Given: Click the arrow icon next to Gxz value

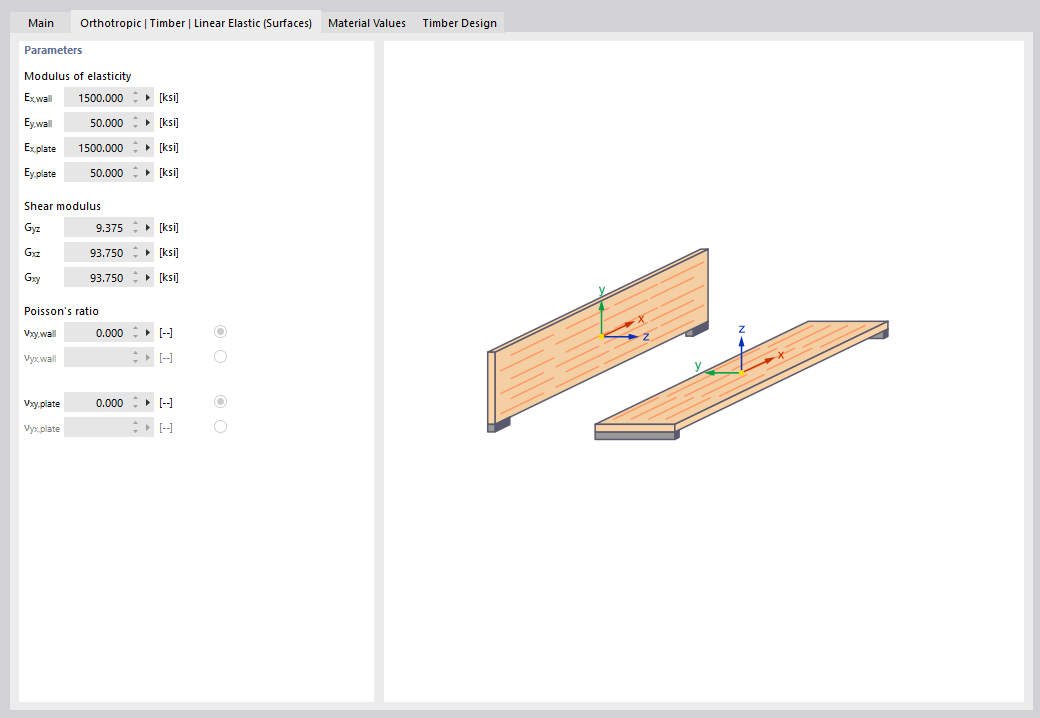Looking at the screenshot, I should (147, 252).
